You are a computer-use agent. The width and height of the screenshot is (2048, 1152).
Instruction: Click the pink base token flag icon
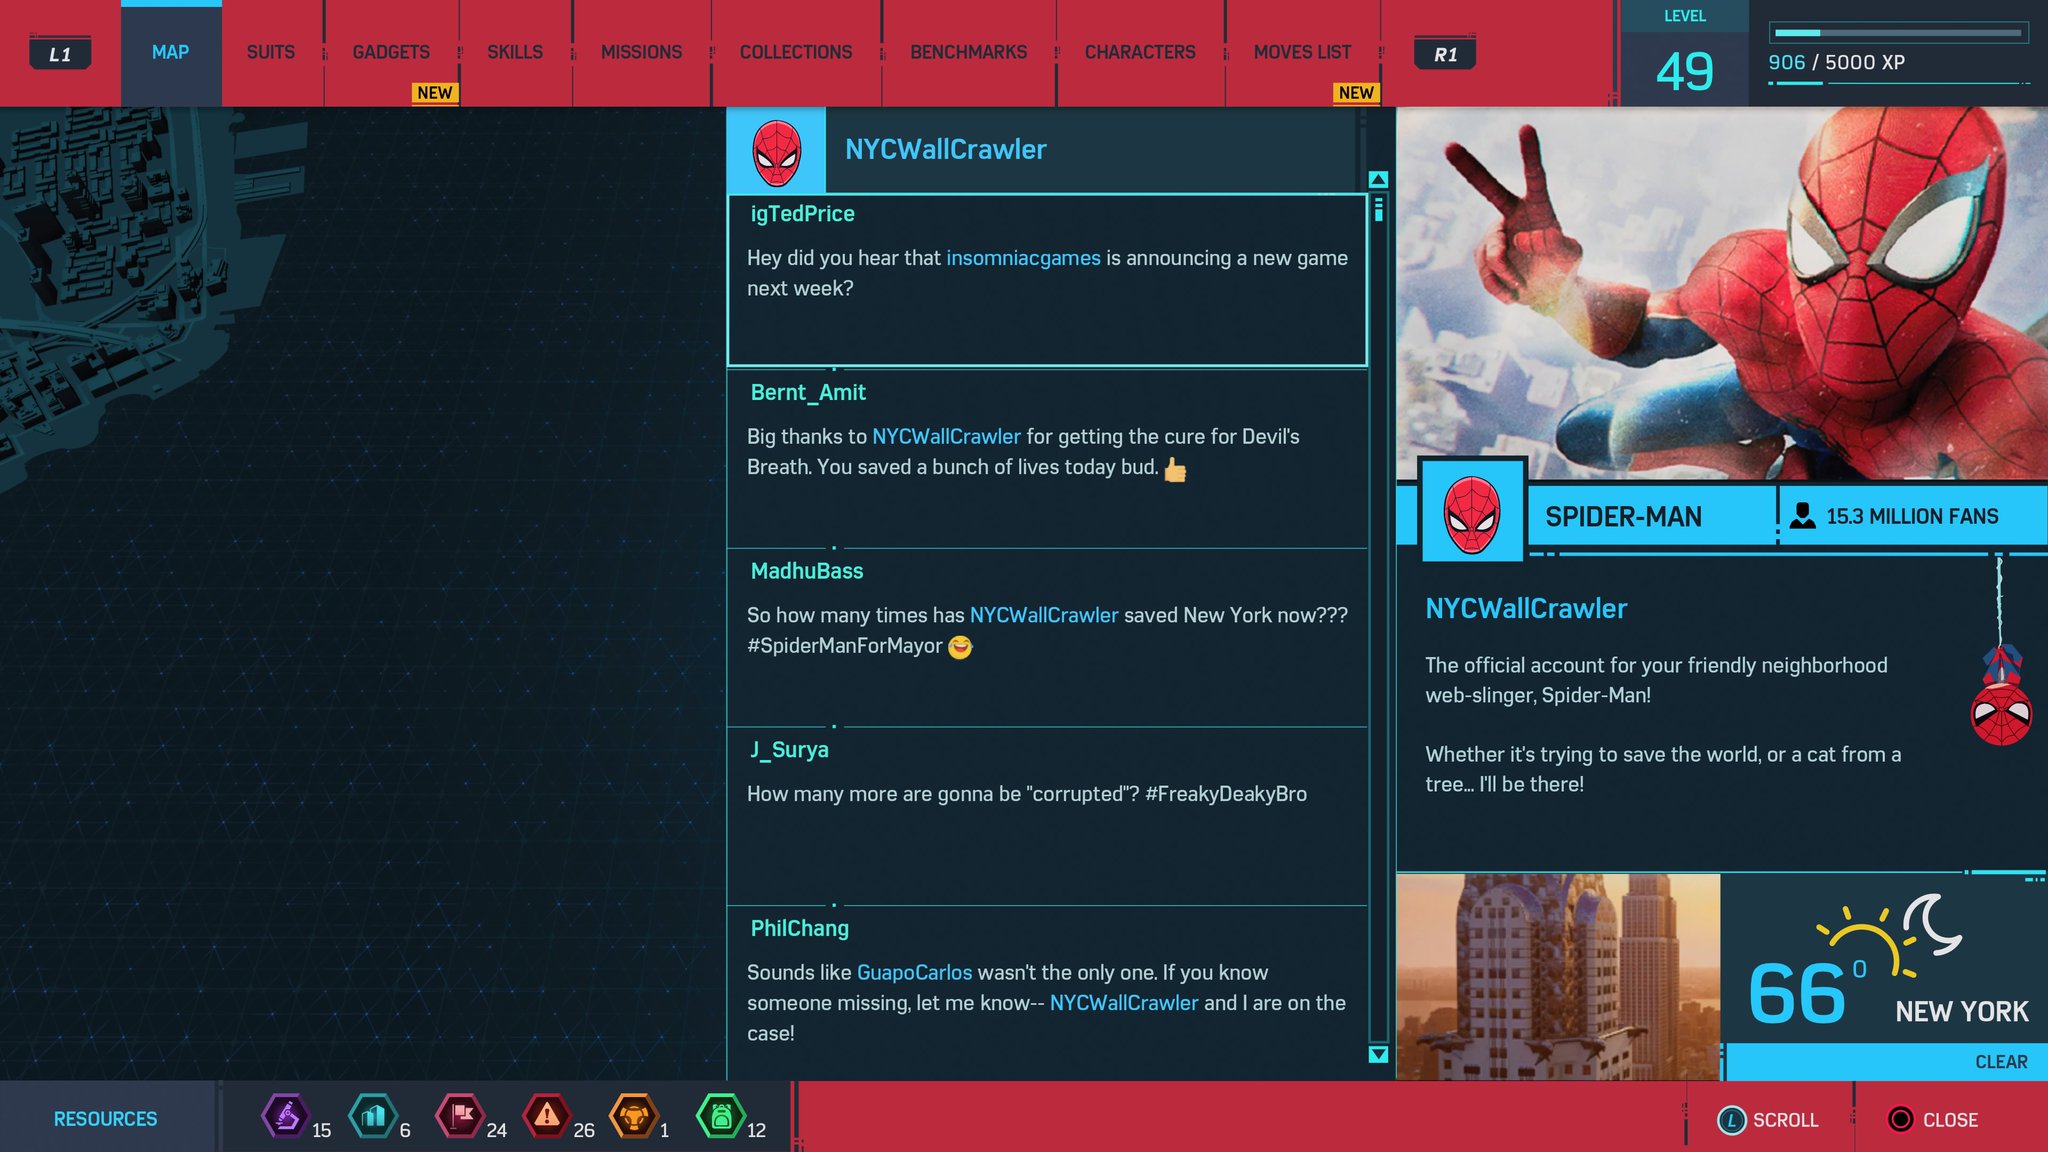point(460,1116)
